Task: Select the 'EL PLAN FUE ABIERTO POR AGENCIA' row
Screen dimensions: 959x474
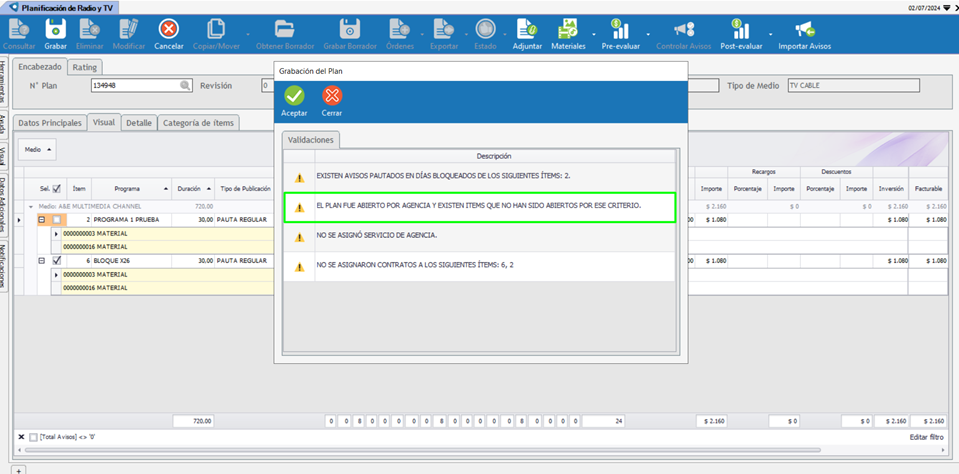Action: point(480,207)
